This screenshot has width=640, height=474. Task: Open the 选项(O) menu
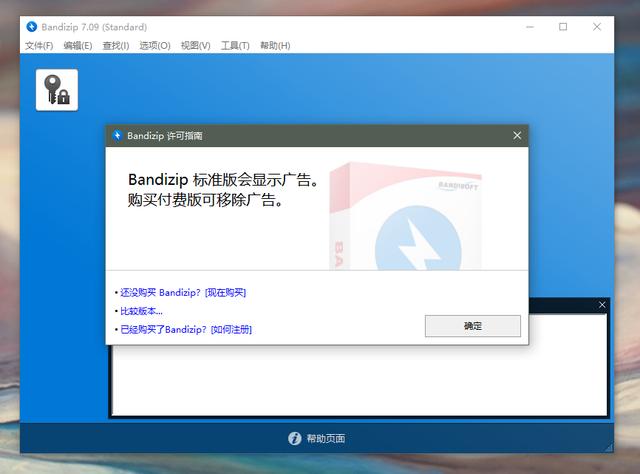pyautogui.click(x=155, y=45)
